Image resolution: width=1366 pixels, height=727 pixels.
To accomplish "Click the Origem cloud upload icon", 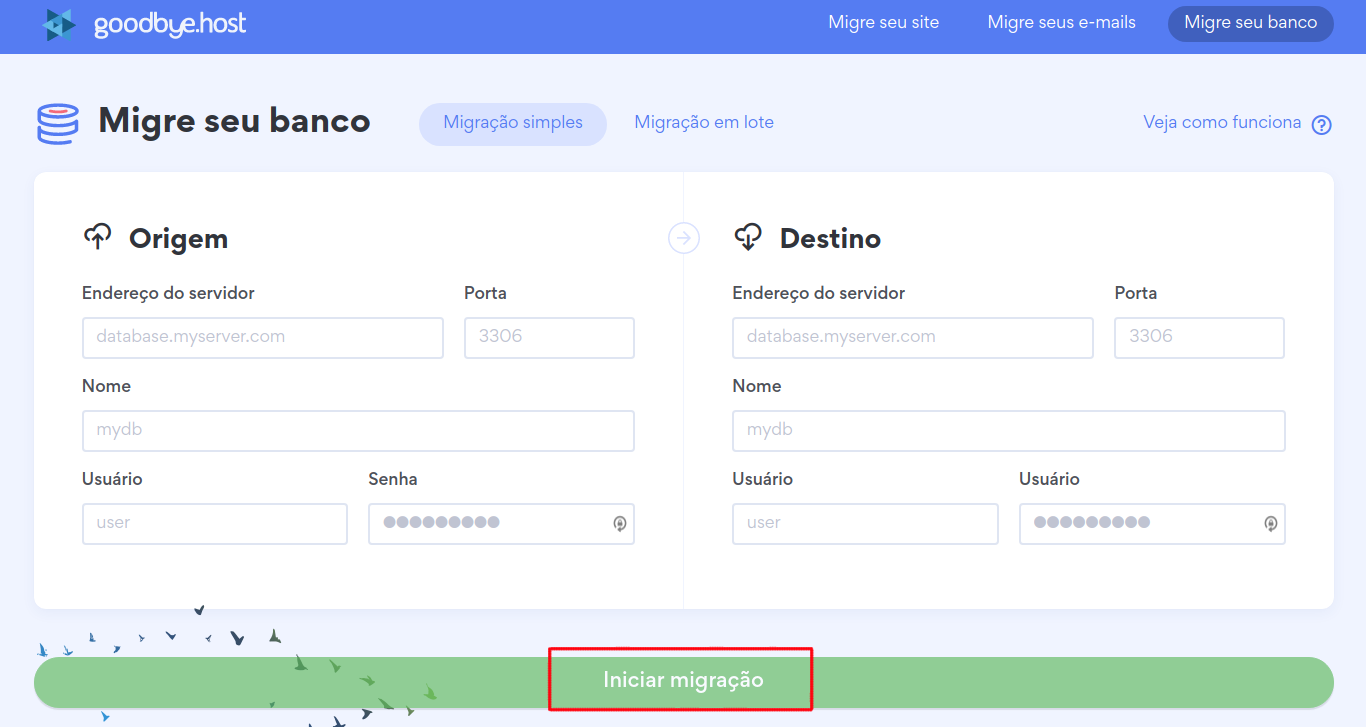I will (97, 237).
